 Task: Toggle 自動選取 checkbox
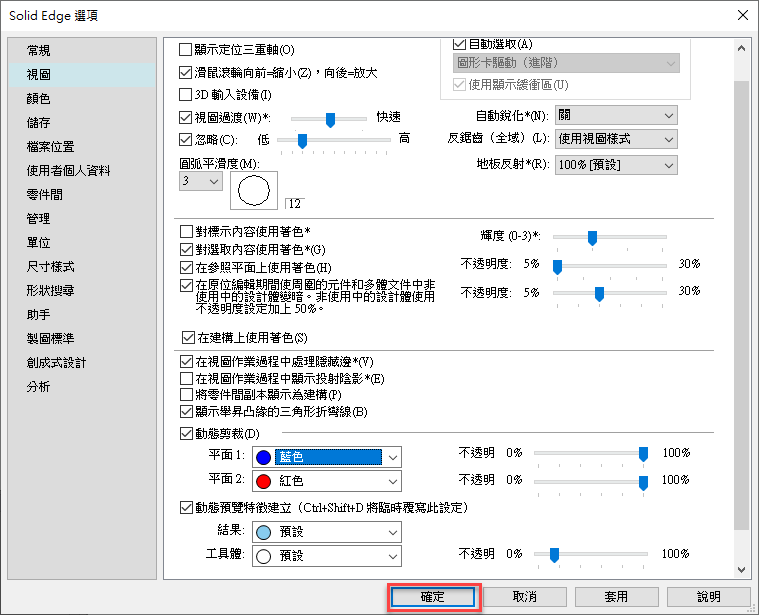pyautogui.click(x=459, y=44)
